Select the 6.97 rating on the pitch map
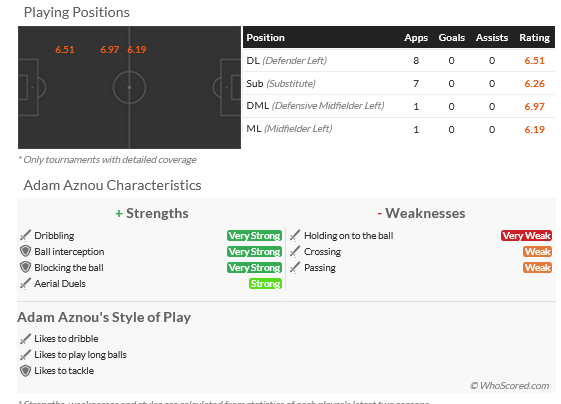 [109, 49]
